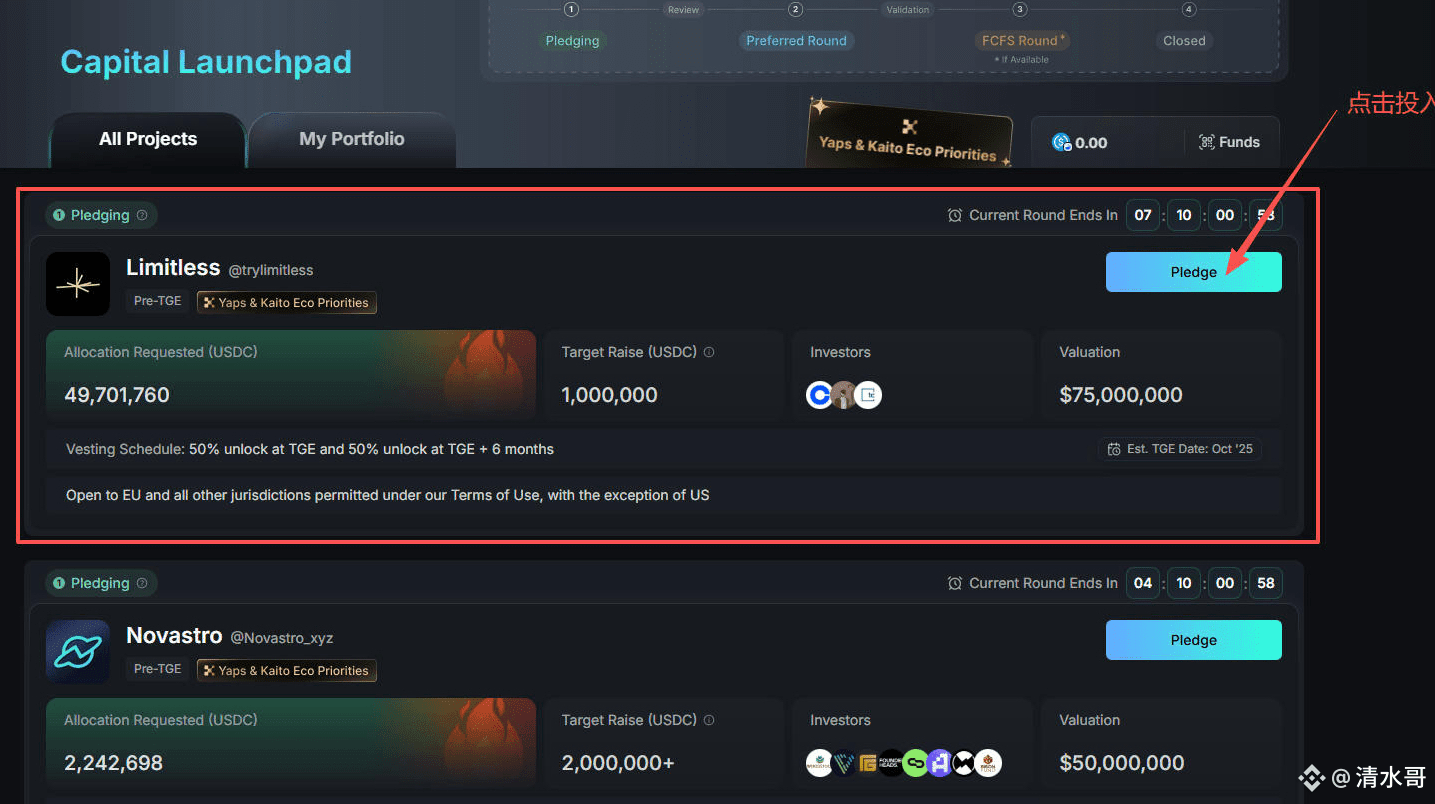Click Limitless Yaps & Kaito Eco Priorities tag
This screenshot has height=804, width=1435.
(287, 302)
